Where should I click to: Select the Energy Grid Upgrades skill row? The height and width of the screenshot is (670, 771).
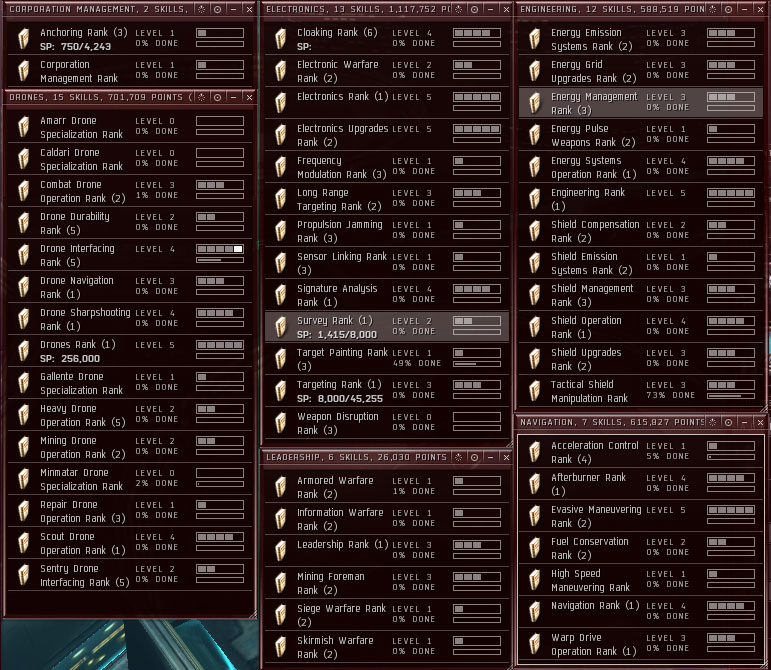[641, 71]
